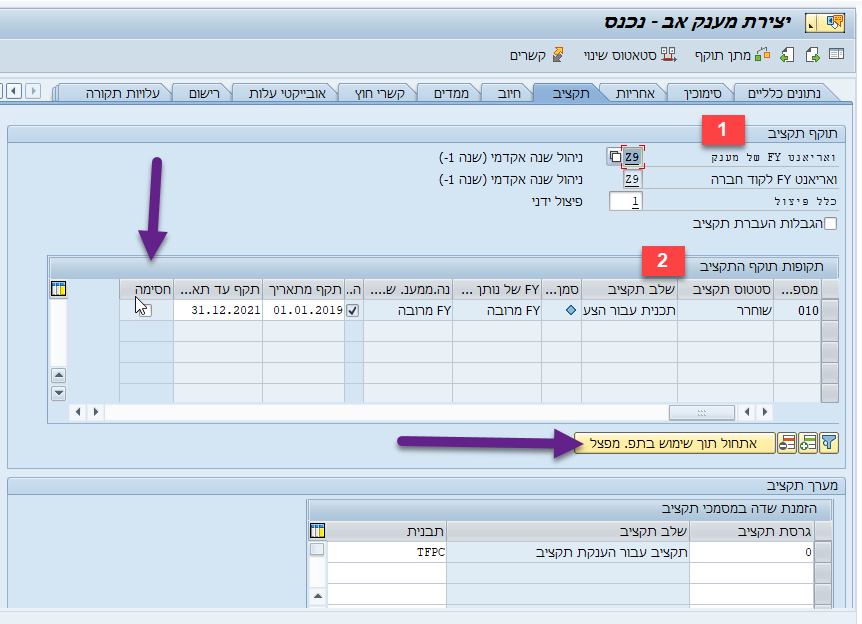The image size is (862, 624).
Task: Open the אובייקטי עלות tab
Action: pos(287,93)
